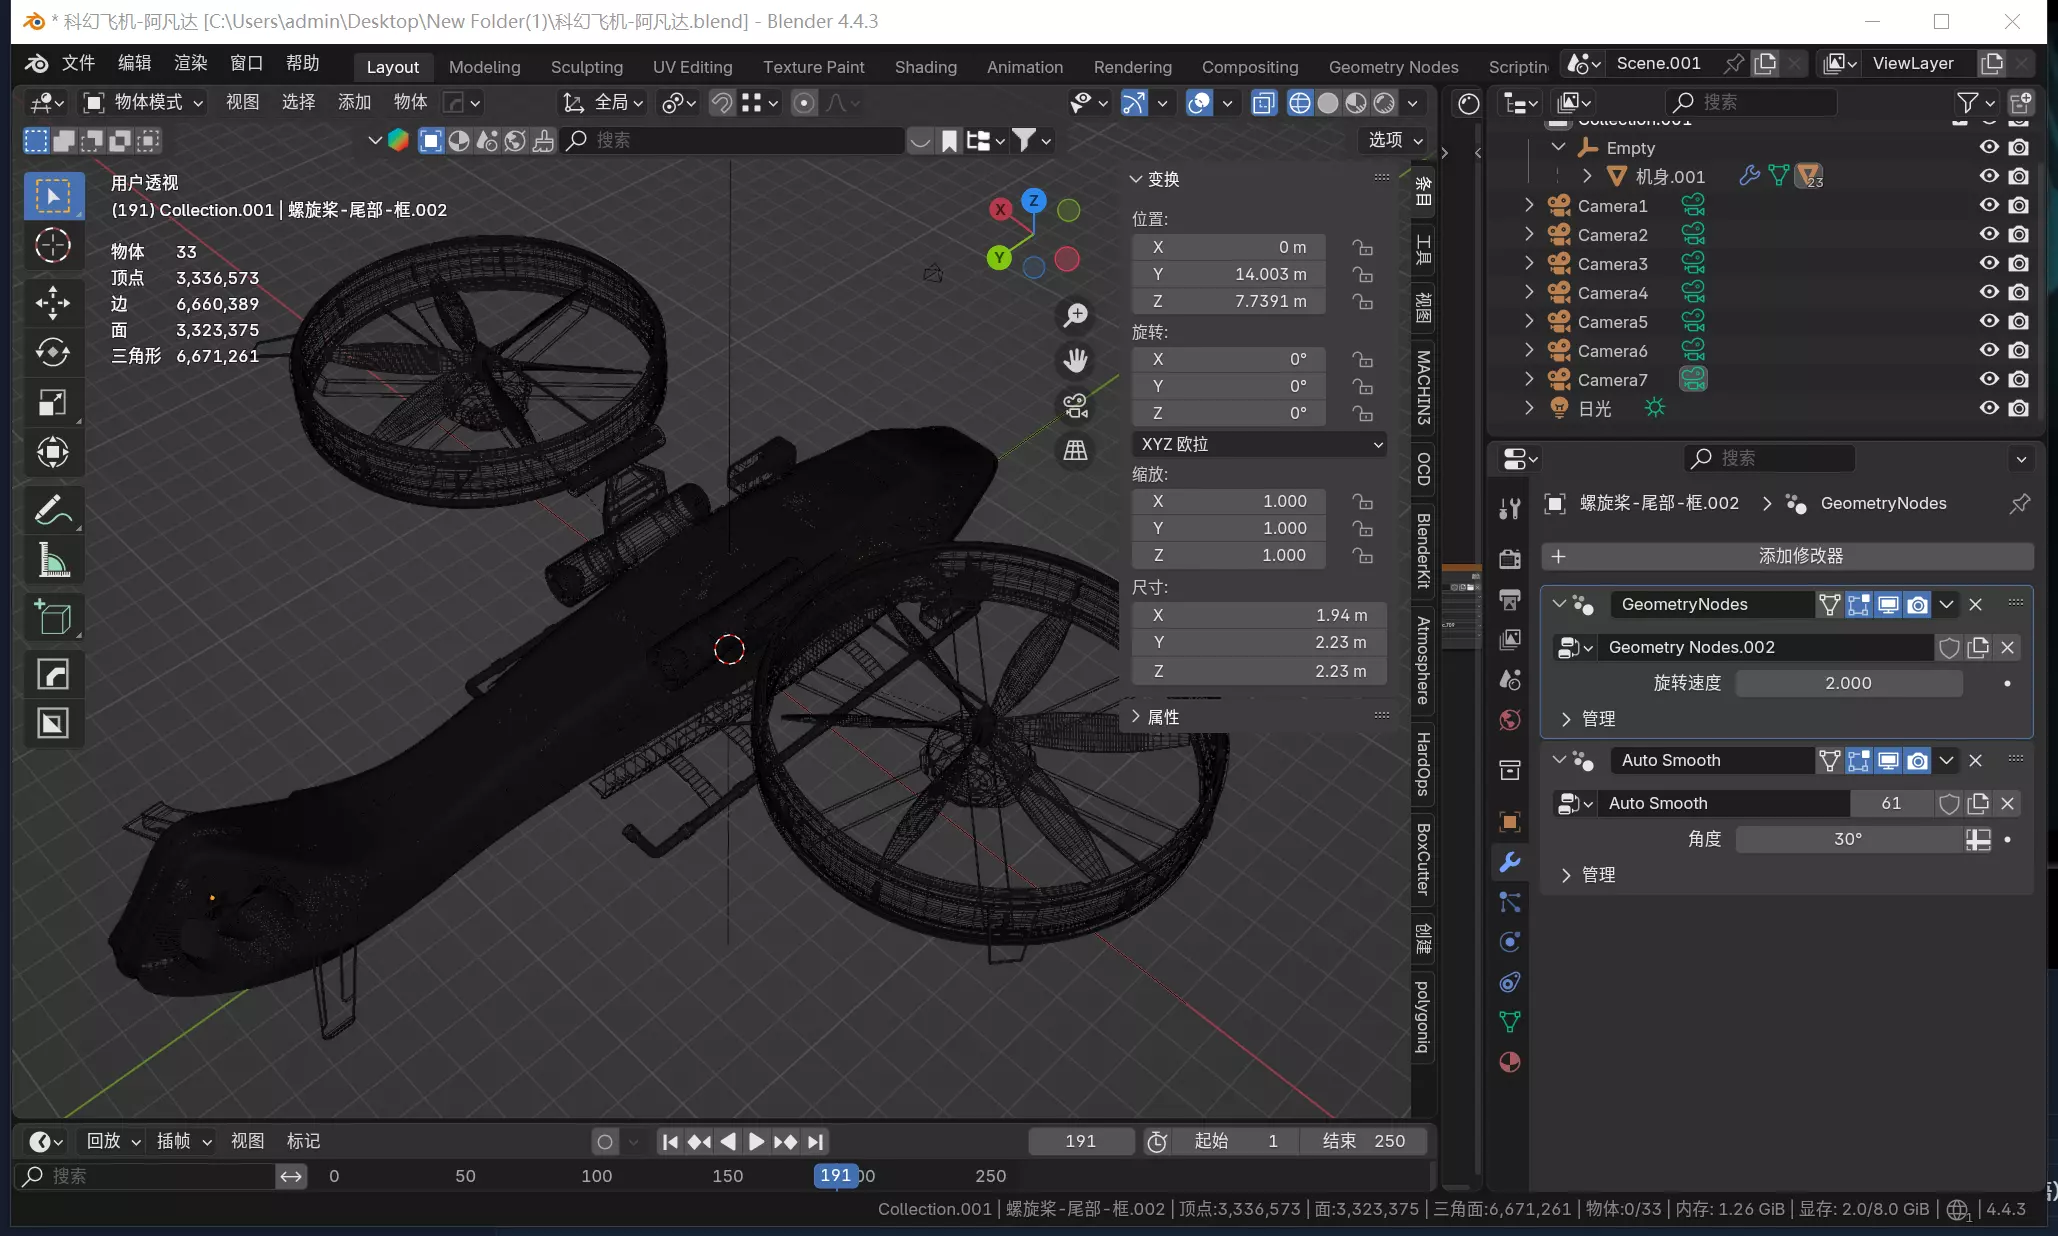Open the Material properties tab
Image resolution: width=2058 pixels, height=1236 pixels.
point(1510,1062)
